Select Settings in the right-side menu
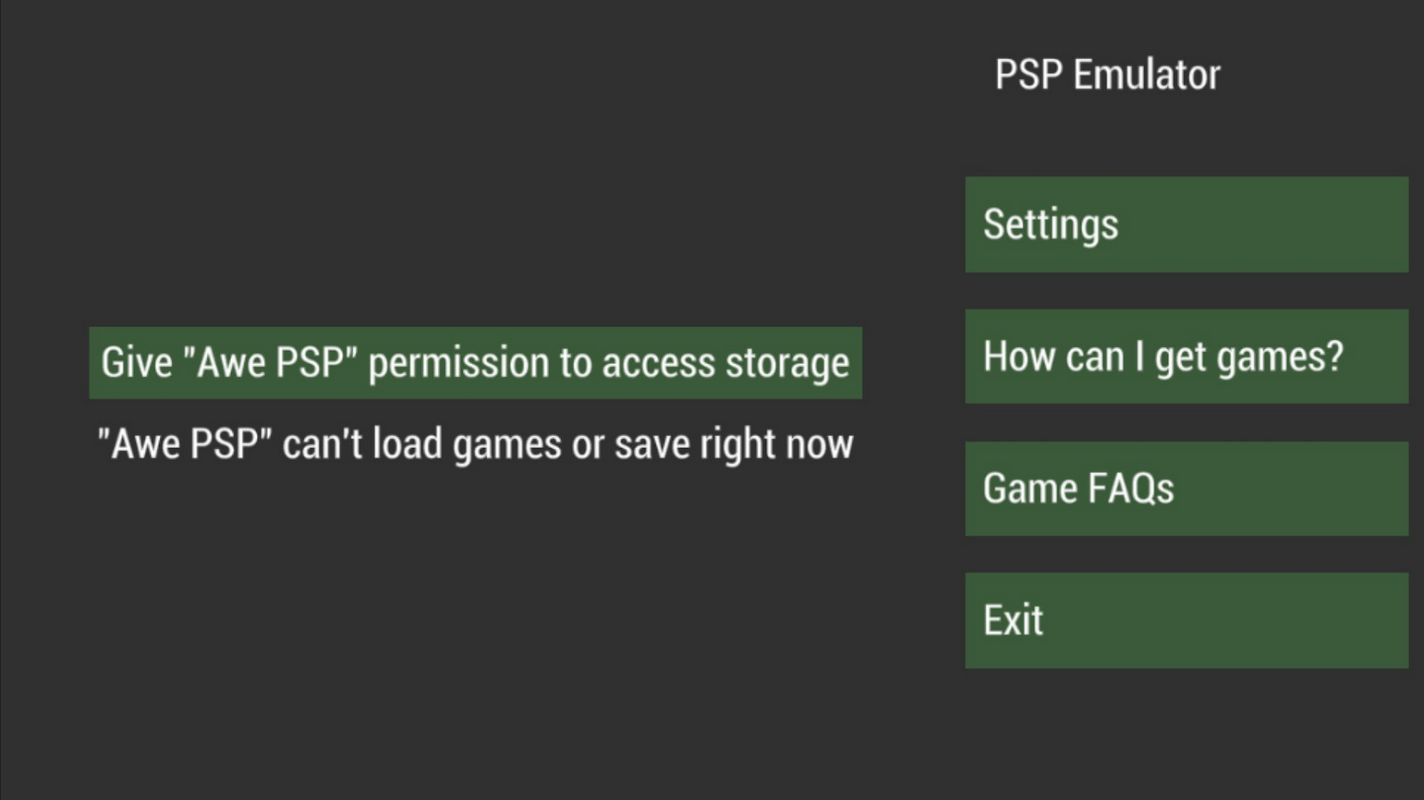This screenshot has height=800, width=1424. 1186,224
